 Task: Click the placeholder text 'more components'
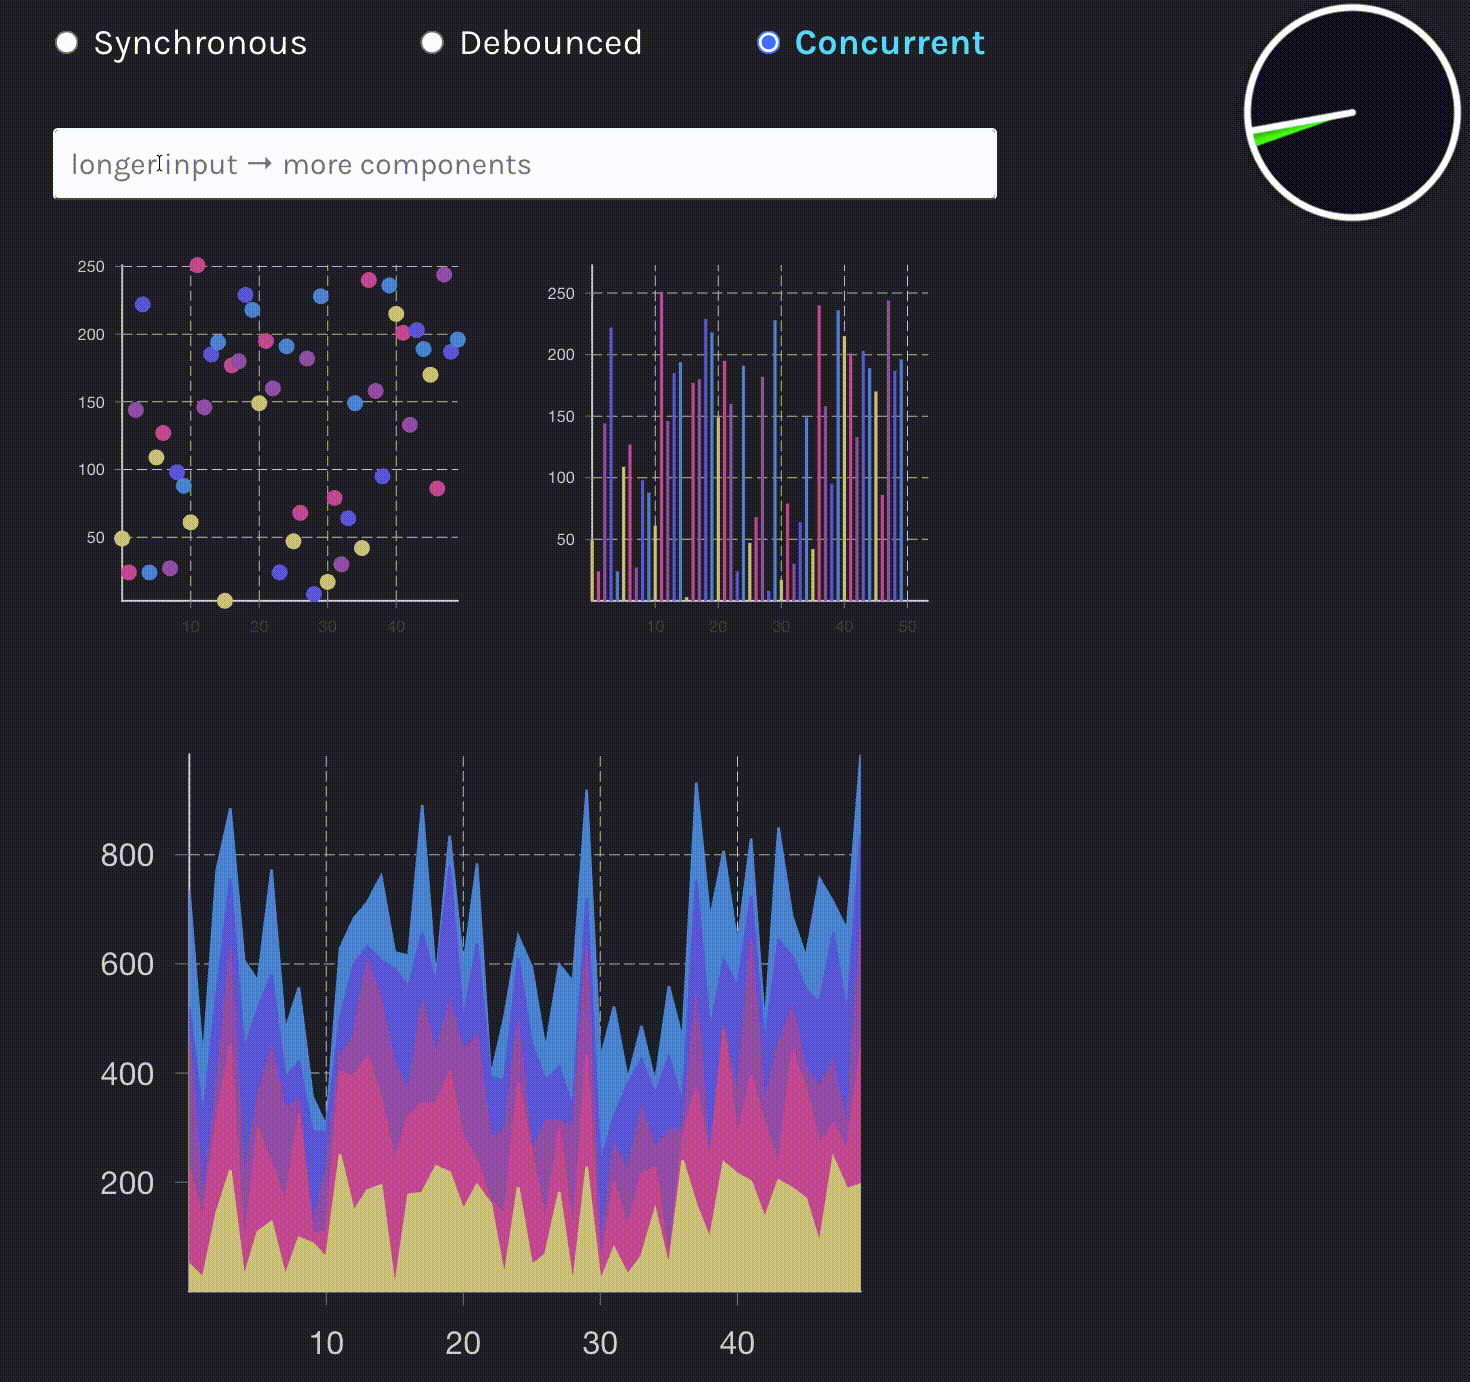point(407,164)
